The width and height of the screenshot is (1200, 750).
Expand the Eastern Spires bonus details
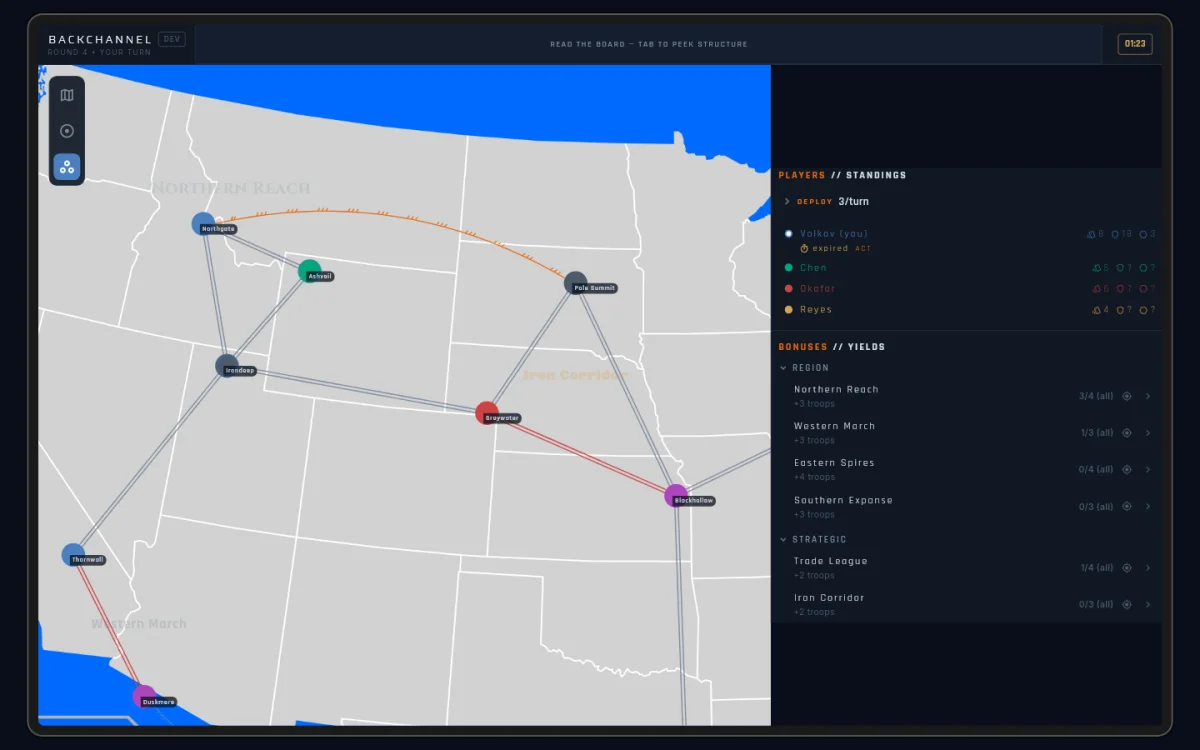[x=1148, y=470]
